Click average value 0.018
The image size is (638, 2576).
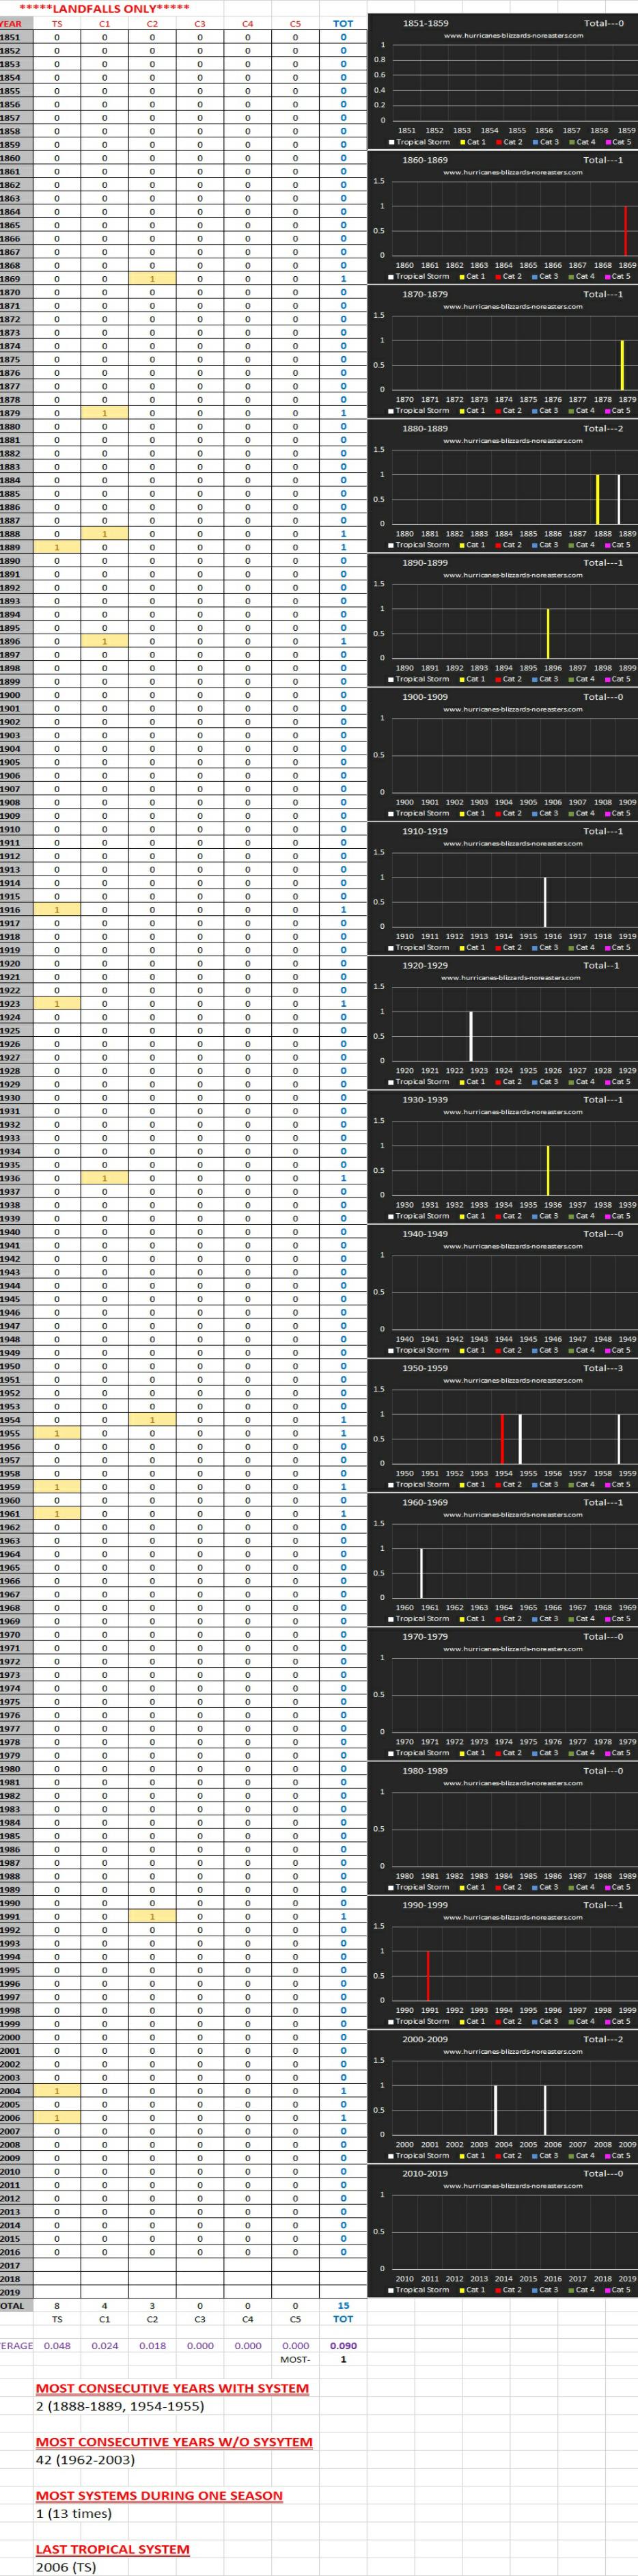tap(152, 2345)
